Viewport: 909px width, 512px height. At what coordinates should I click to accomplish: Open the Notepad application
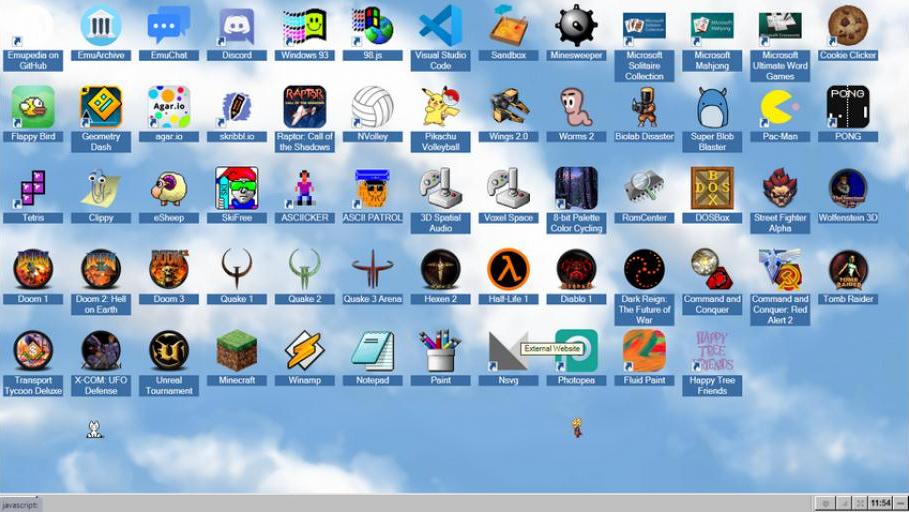tap(372, 351)
